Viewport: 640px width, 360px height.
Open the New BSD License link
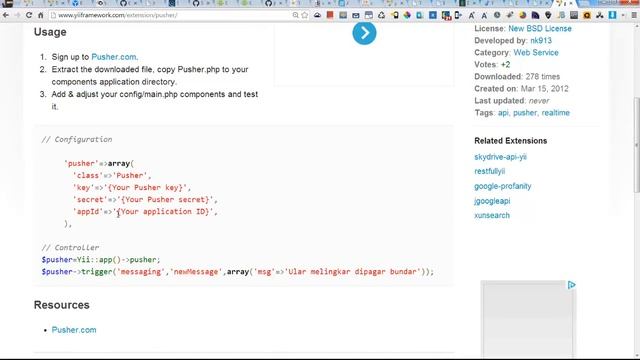[x=540, y=29]
